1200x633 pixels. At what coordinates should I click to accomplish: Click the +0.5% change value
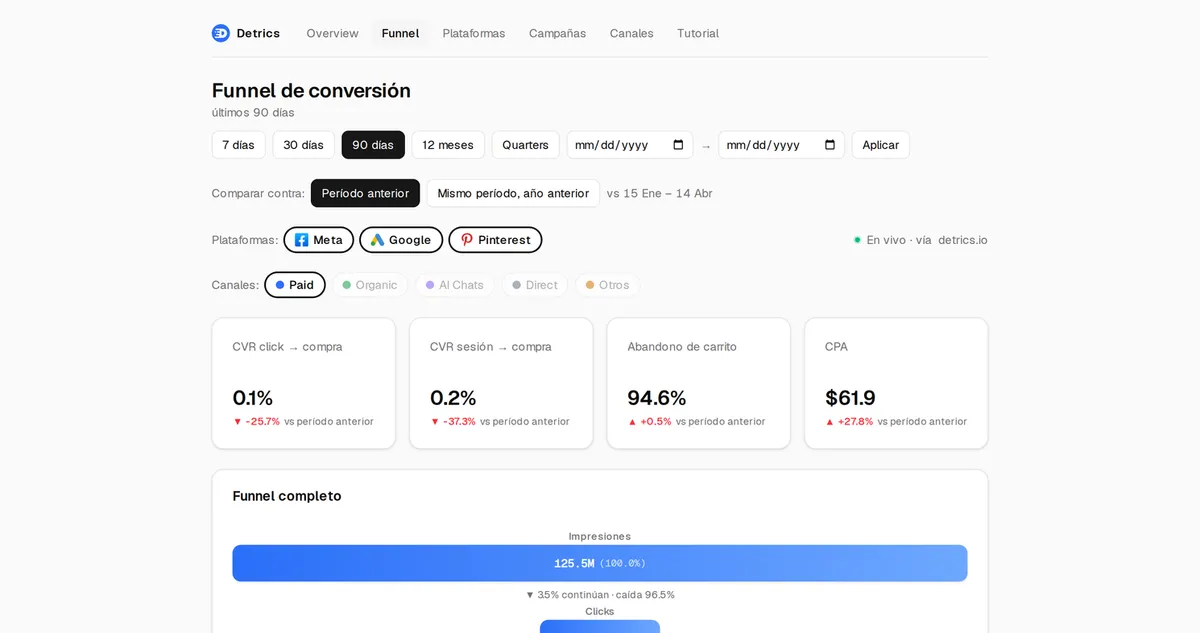(x=656, y=422)
